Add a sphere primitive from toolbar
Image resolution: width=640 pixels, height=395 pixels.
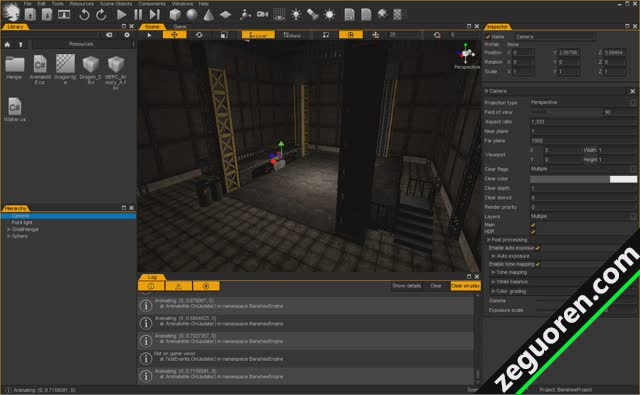click(x=192, y=15)
